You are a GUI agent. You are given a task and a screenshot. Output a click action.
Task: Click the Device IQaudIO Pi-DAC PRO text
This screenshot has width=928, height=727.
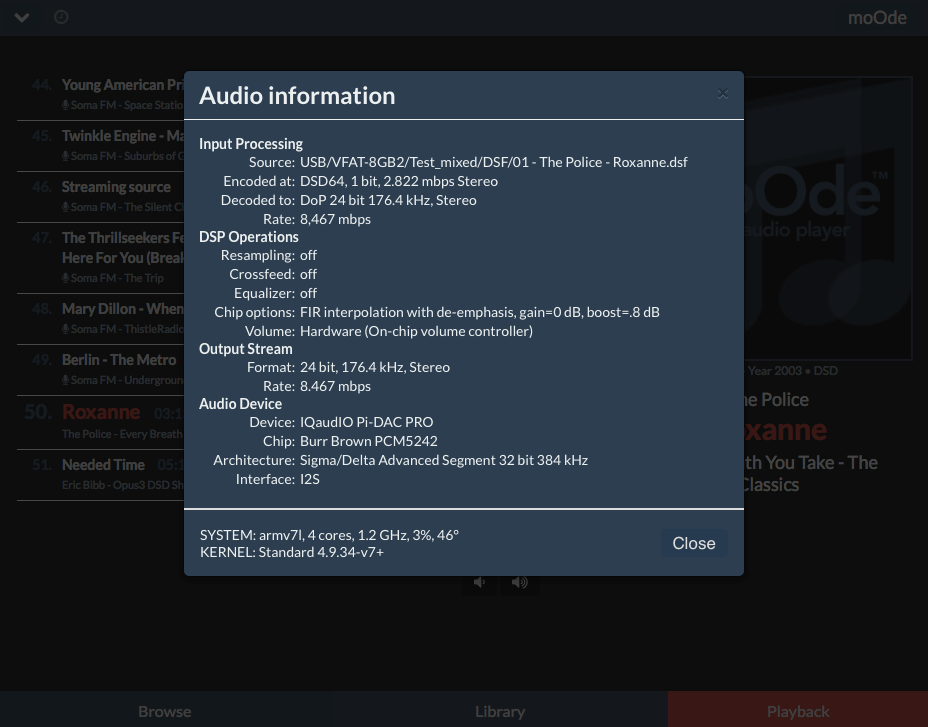pyautogui.click(x=366, y=422)
